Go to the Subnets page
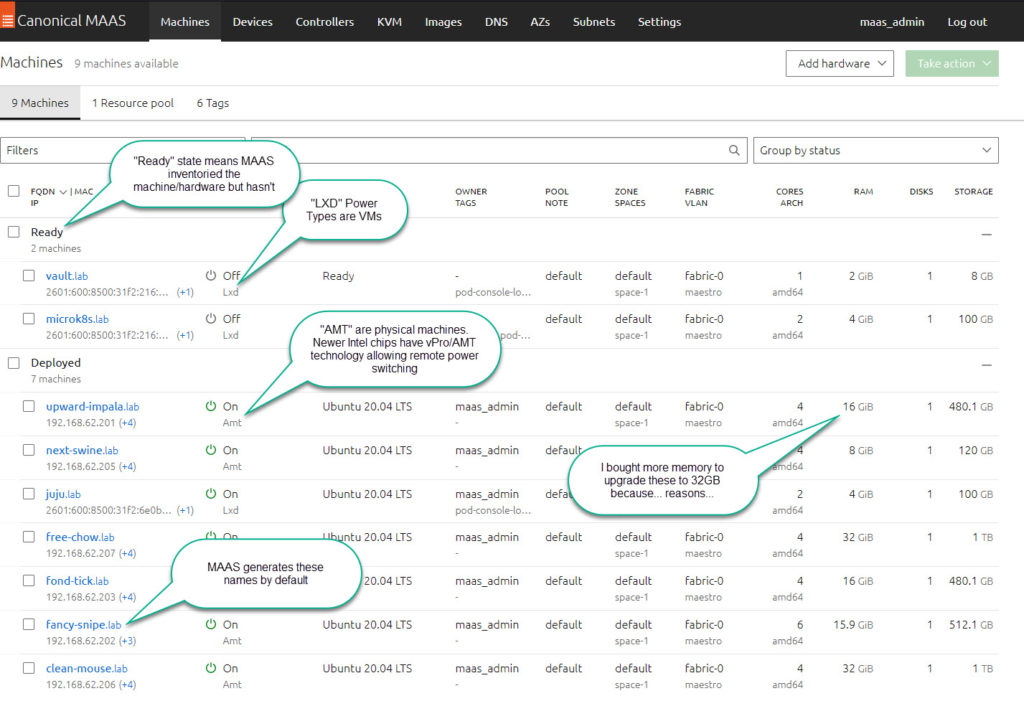This screenshot has height=701, width=1024. tap(594, 22)
